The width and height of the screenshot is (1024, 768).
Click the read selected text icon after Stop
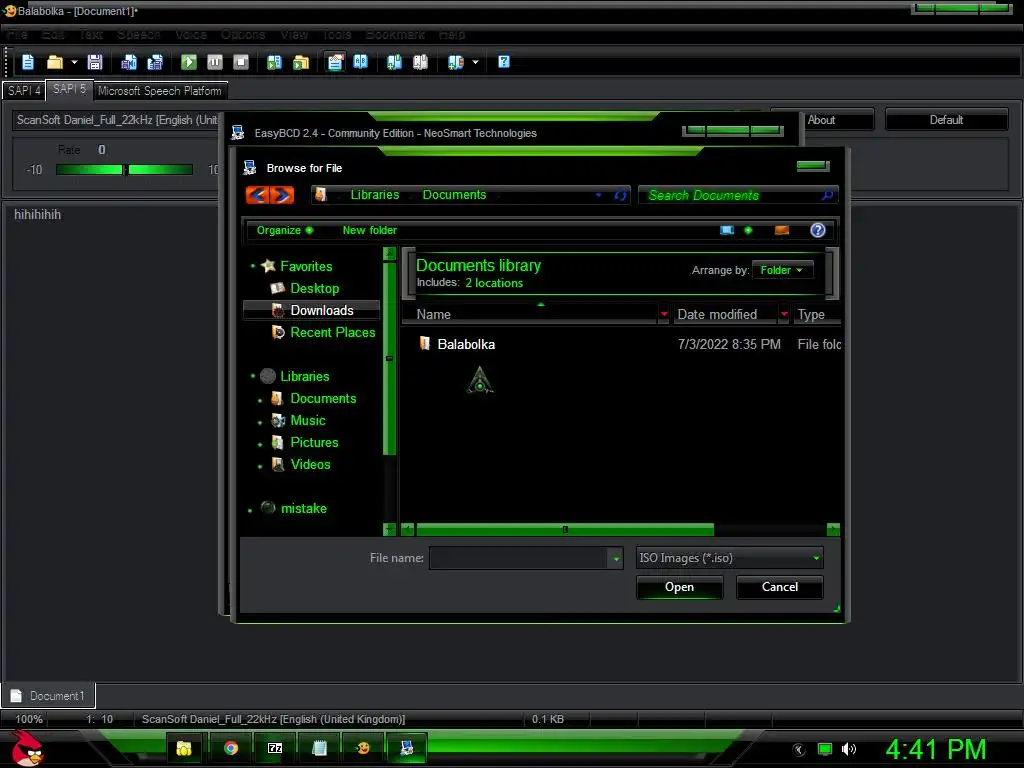(x=274, y=62)
